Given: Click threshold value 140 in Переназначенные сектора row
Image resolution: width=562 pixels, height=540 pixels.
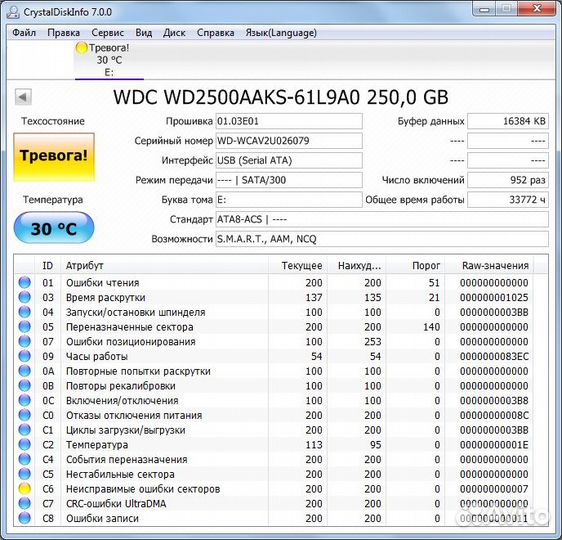Looking at the screenshot, I should click(431, 327).
